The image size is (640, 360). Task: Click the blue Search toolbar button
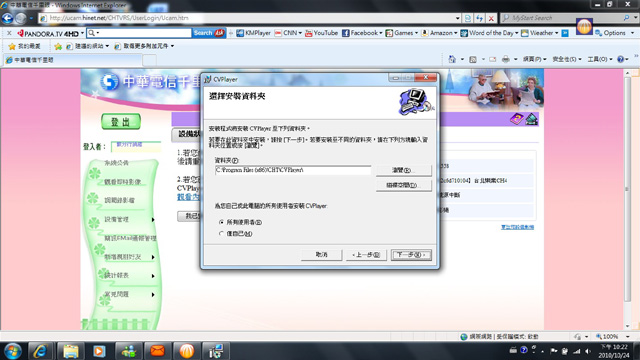tap(209, 33)
